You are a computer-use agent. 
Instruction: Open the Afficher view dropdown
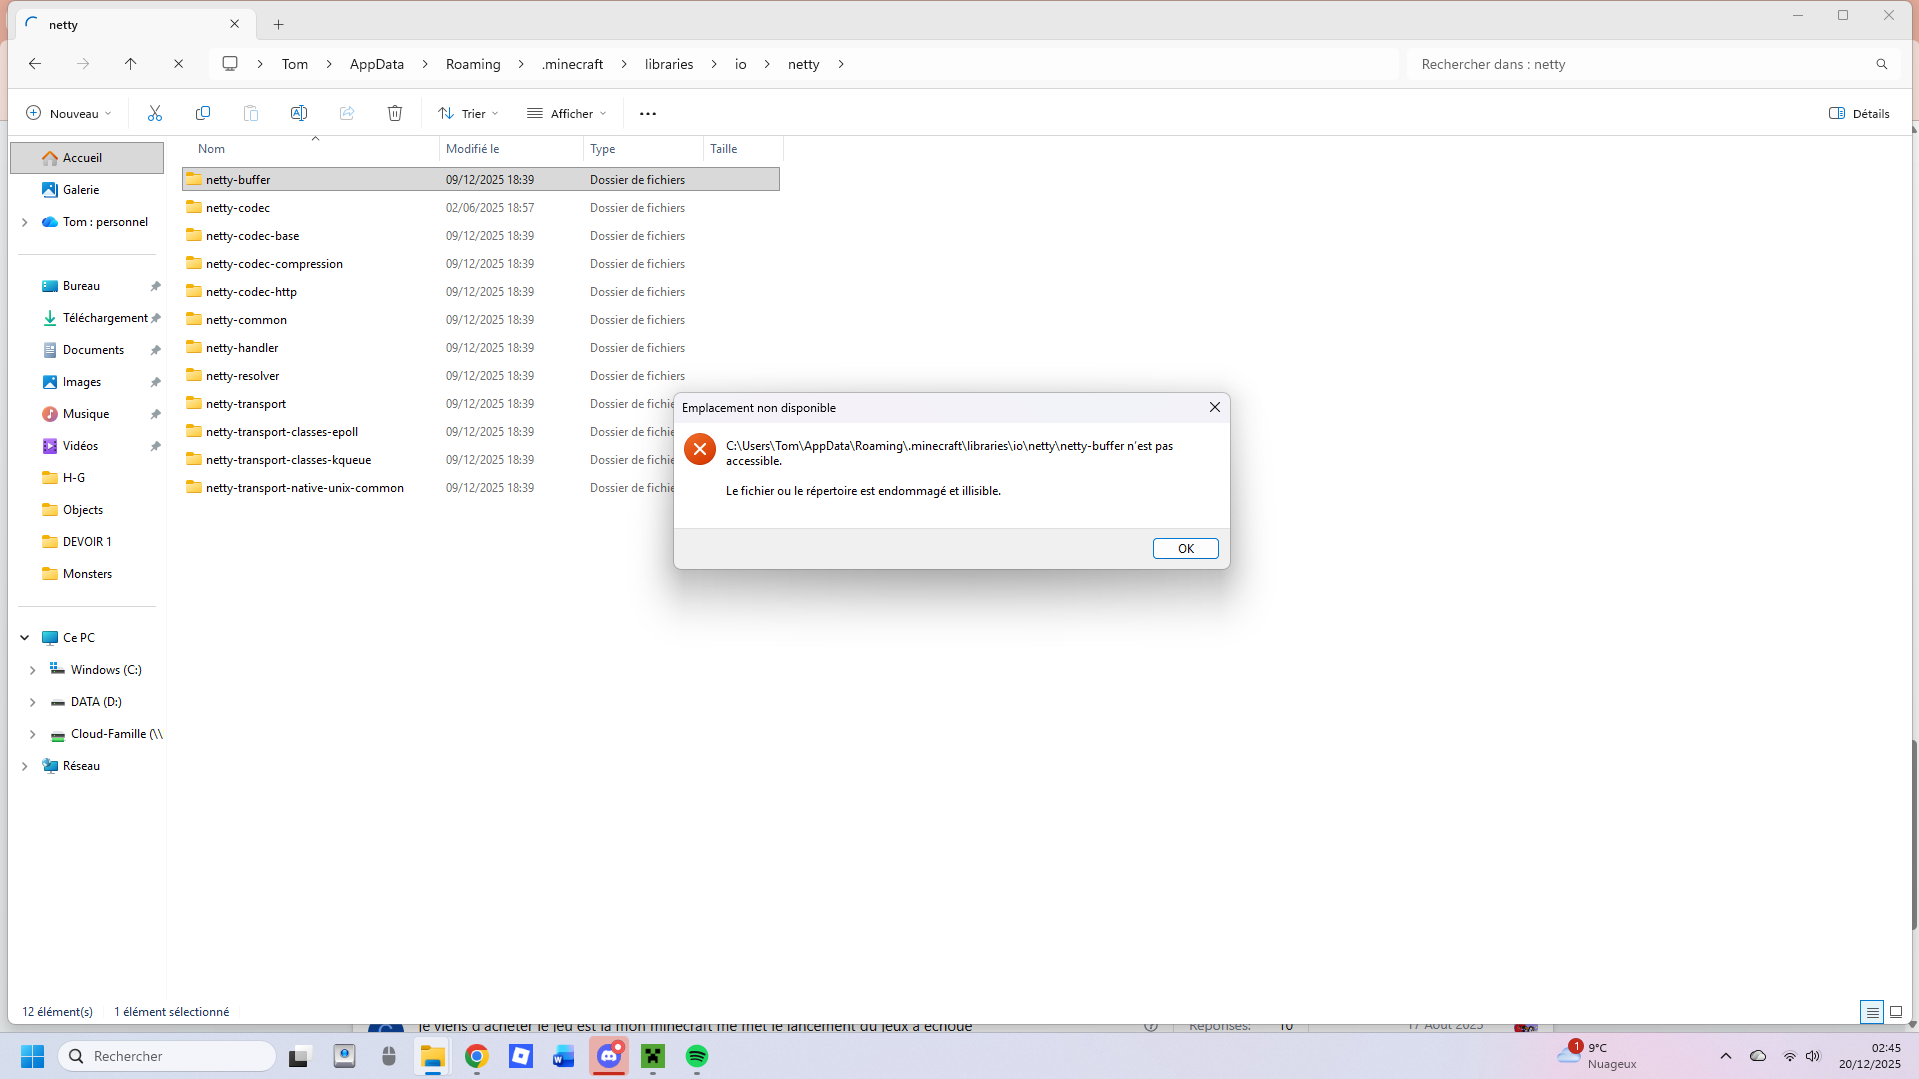coord(567,113)
